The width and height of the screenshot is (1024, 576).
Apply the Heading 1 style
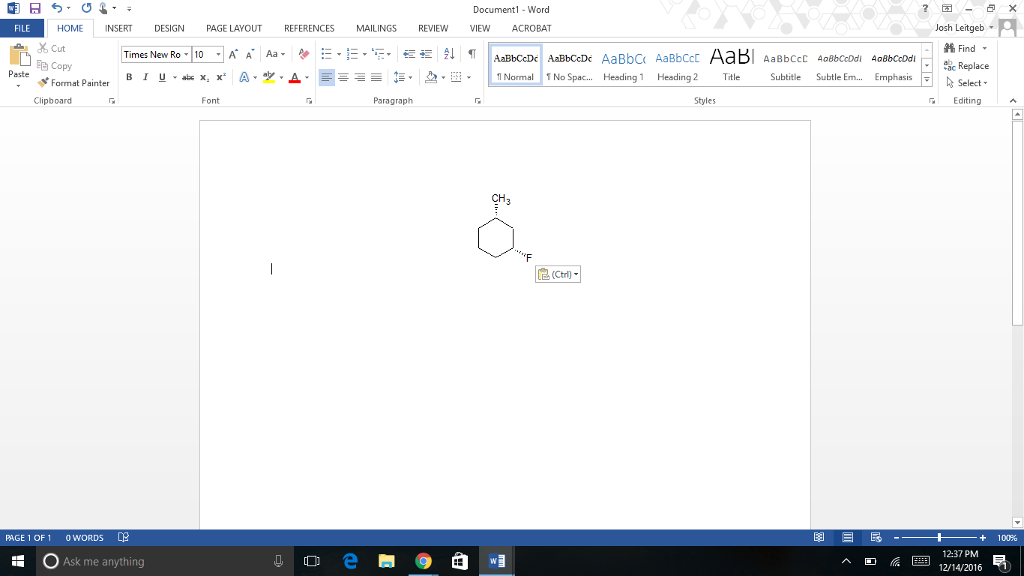click(623, 65)
